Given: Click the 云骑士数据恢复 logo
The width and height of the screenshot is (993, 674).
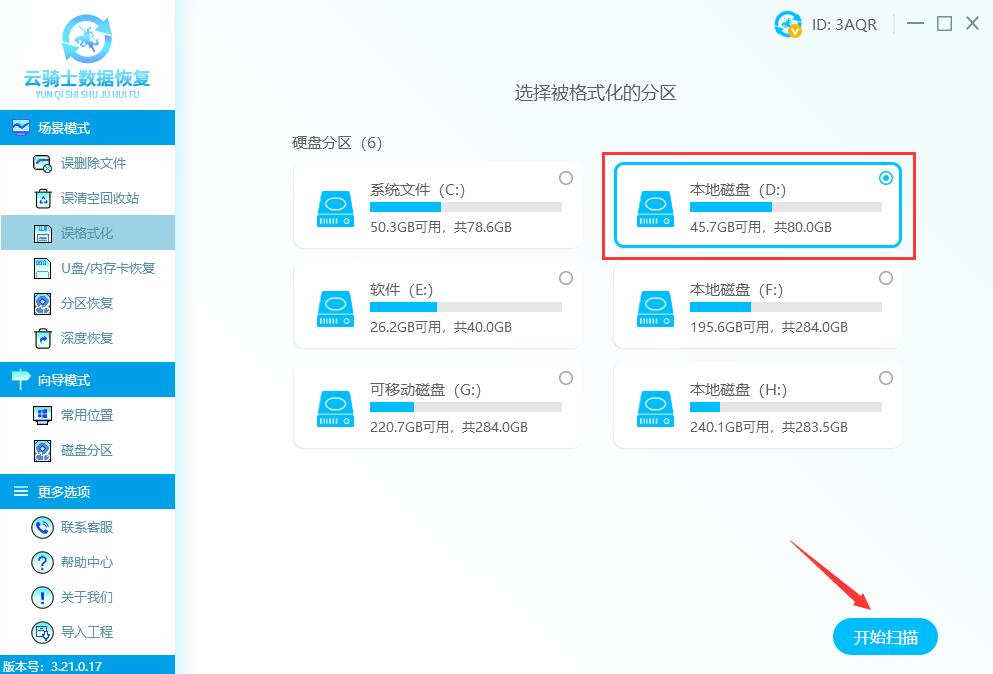Looking at the screenshot, I should tap(87, 56).
